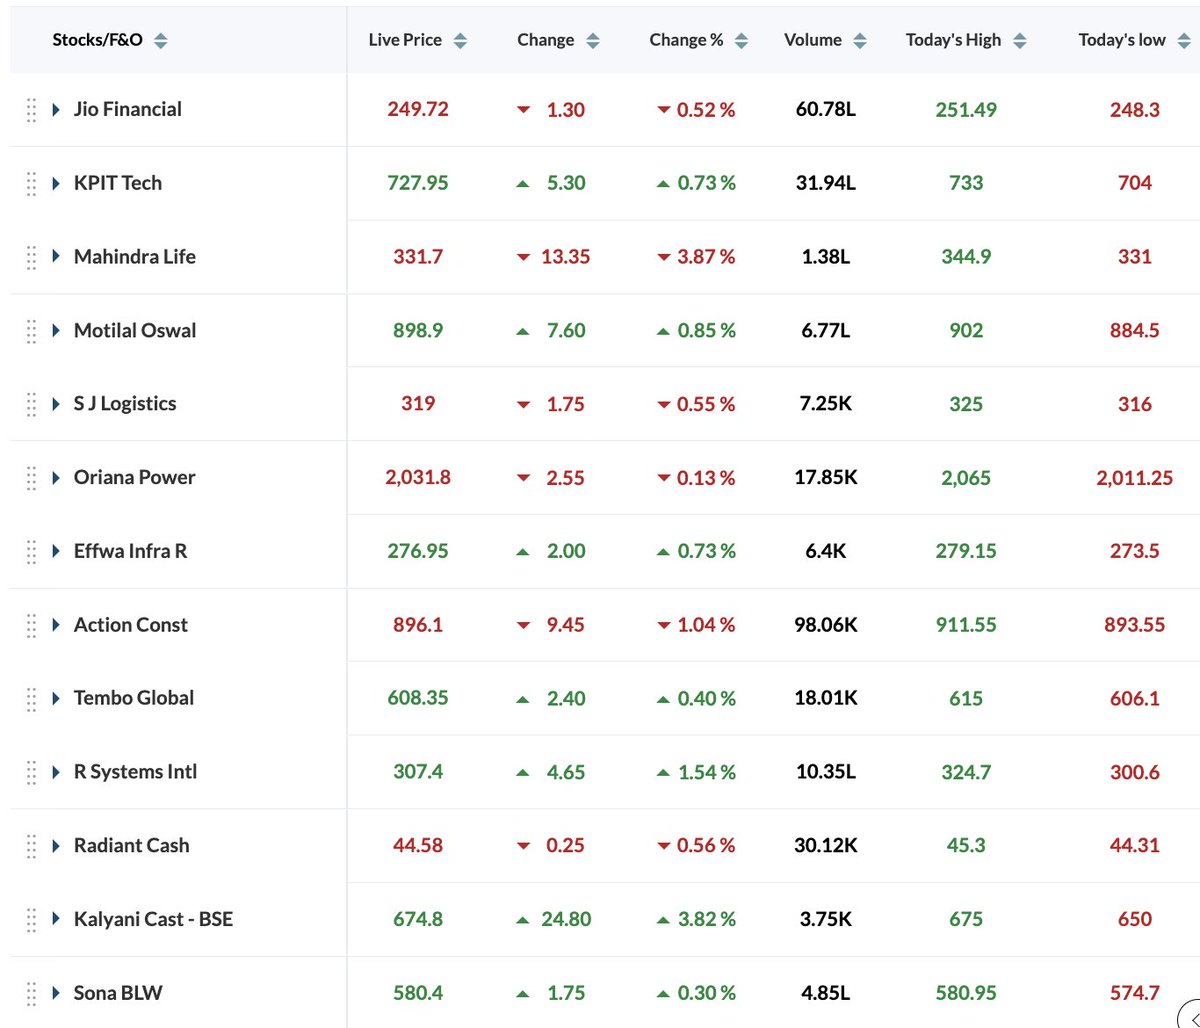1200x1028 pixels.
Task: Expand the Kalyani Cast - BSE row arrow
Action: pos(57,919)
